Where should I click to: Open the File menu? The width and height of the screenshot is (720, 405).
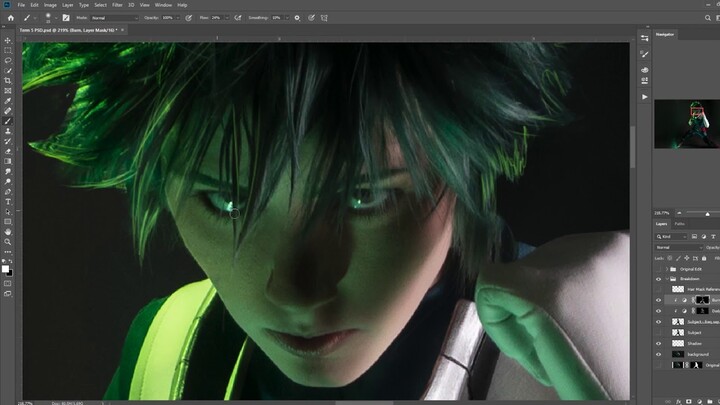tap(21, 5)
